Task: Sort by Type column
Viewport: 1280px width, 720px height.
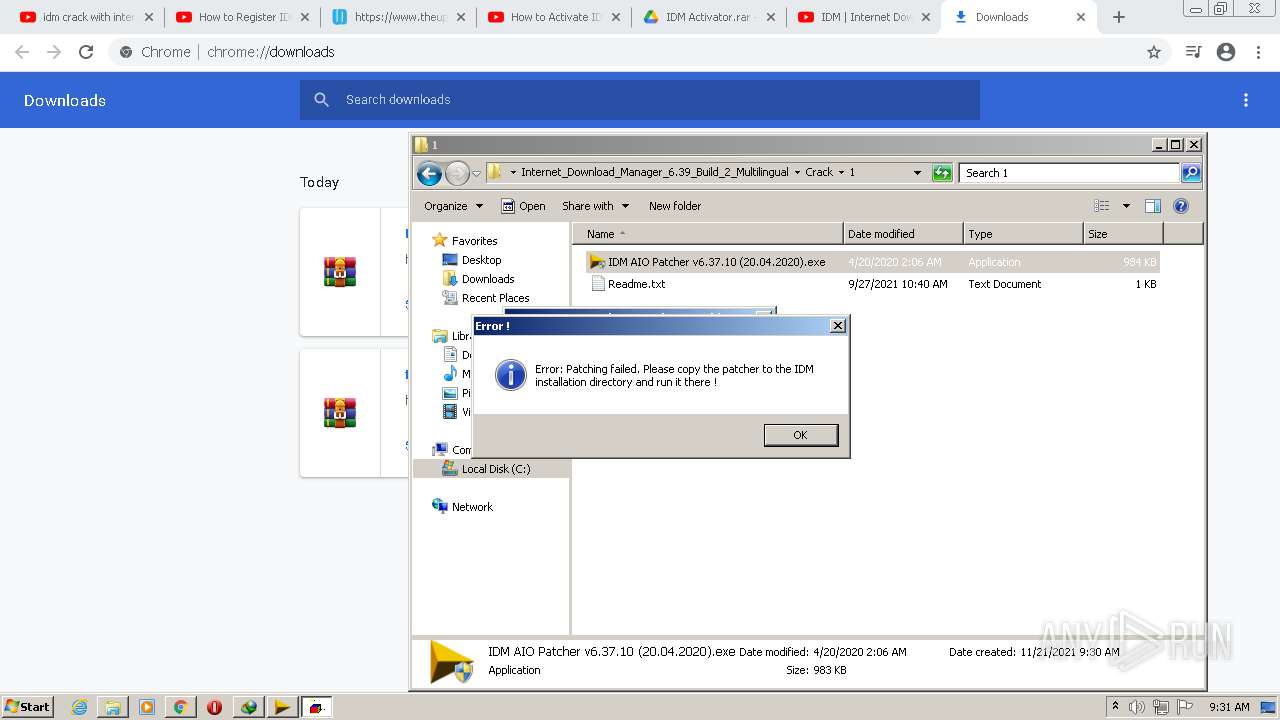Action: coord(1023,234)
